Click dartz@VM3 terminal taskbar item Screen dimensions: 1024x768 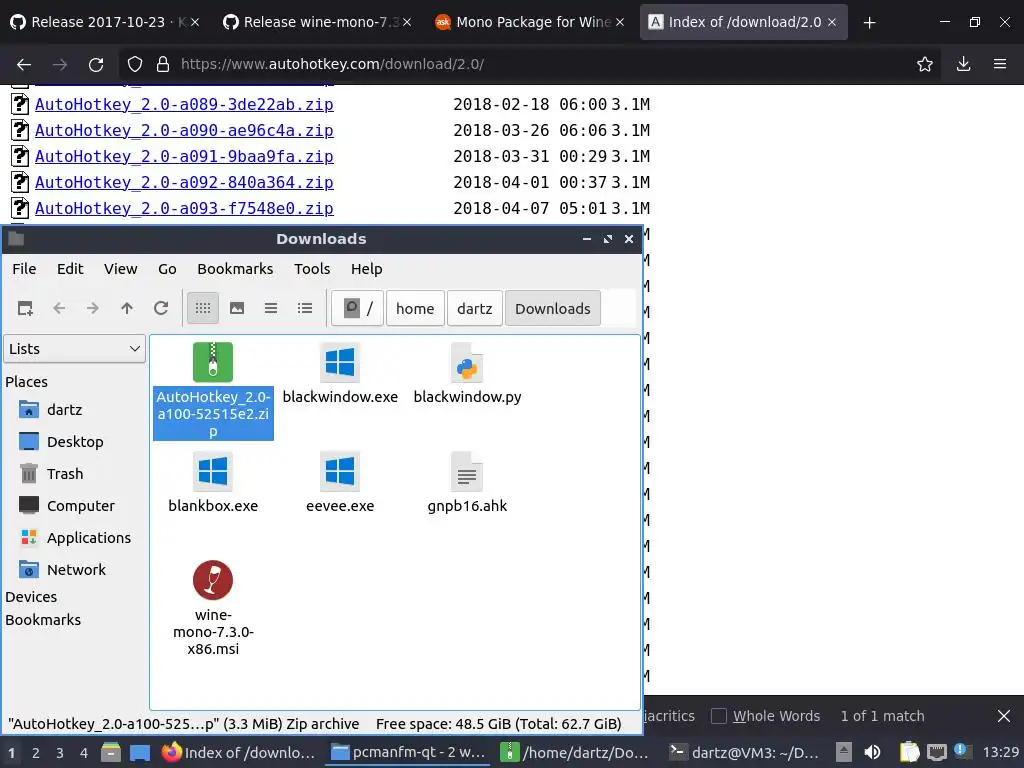pyautogui.click(x=744, y=753)
